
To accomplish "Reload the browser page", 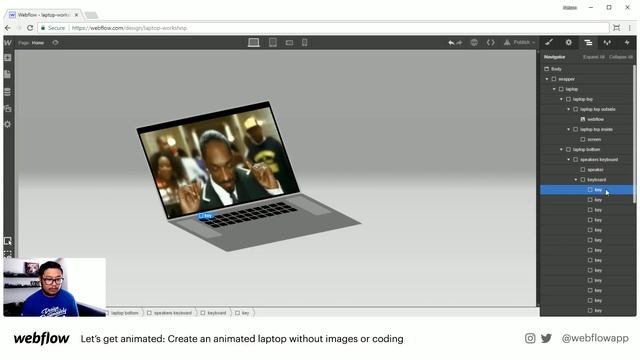I will [x=30, y=28].
